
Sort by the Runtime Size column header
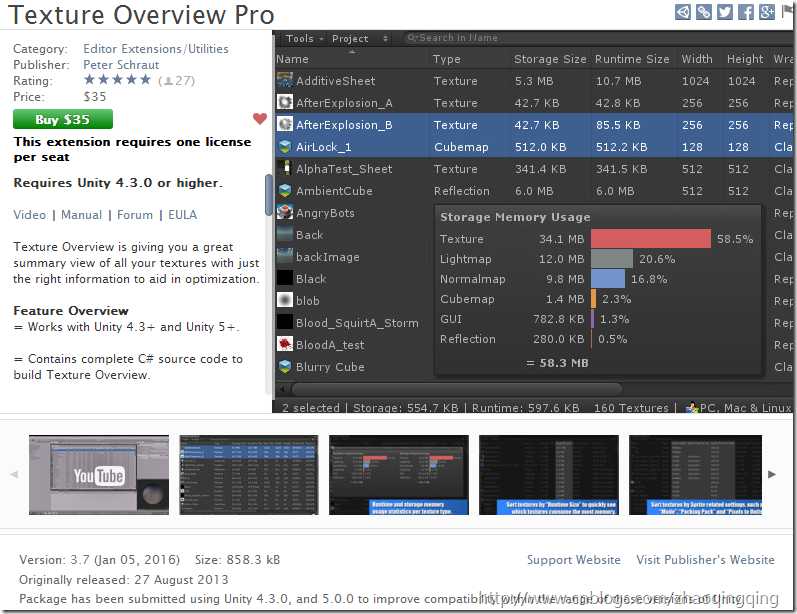(632, 59)
